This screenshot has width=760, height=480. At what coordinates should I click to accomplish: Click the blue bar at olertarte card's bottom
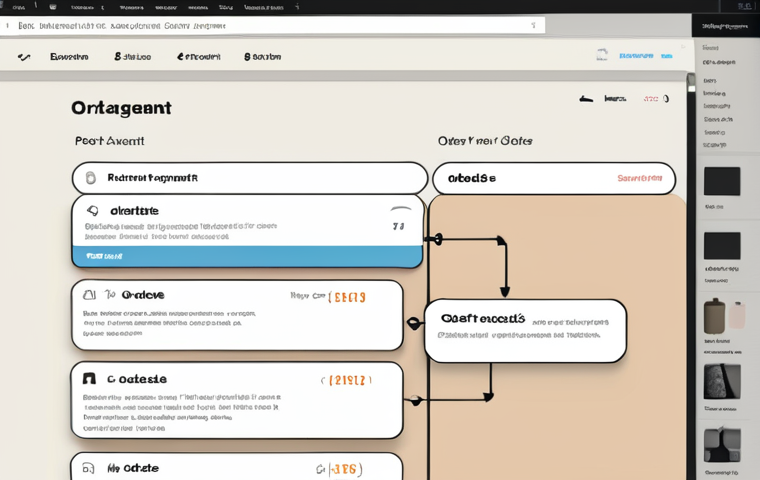[247, 256]
